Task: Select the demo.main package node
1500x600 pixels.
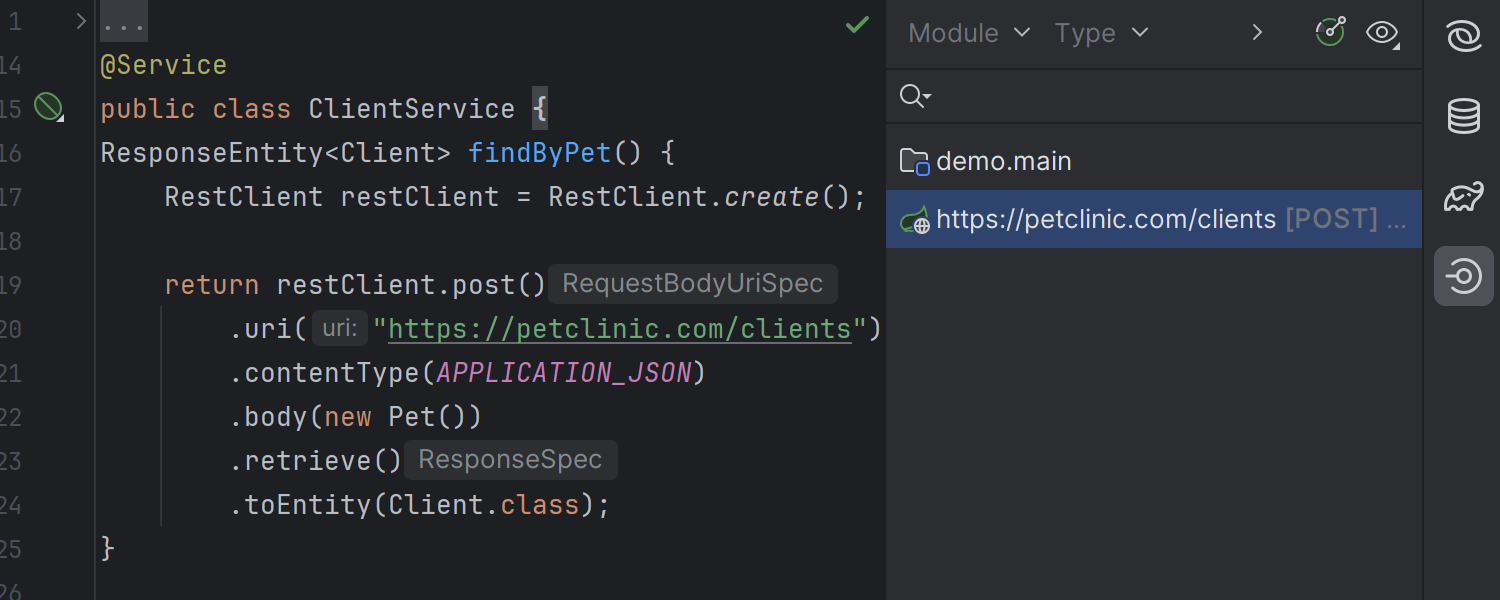Action: click(1003, 160)
